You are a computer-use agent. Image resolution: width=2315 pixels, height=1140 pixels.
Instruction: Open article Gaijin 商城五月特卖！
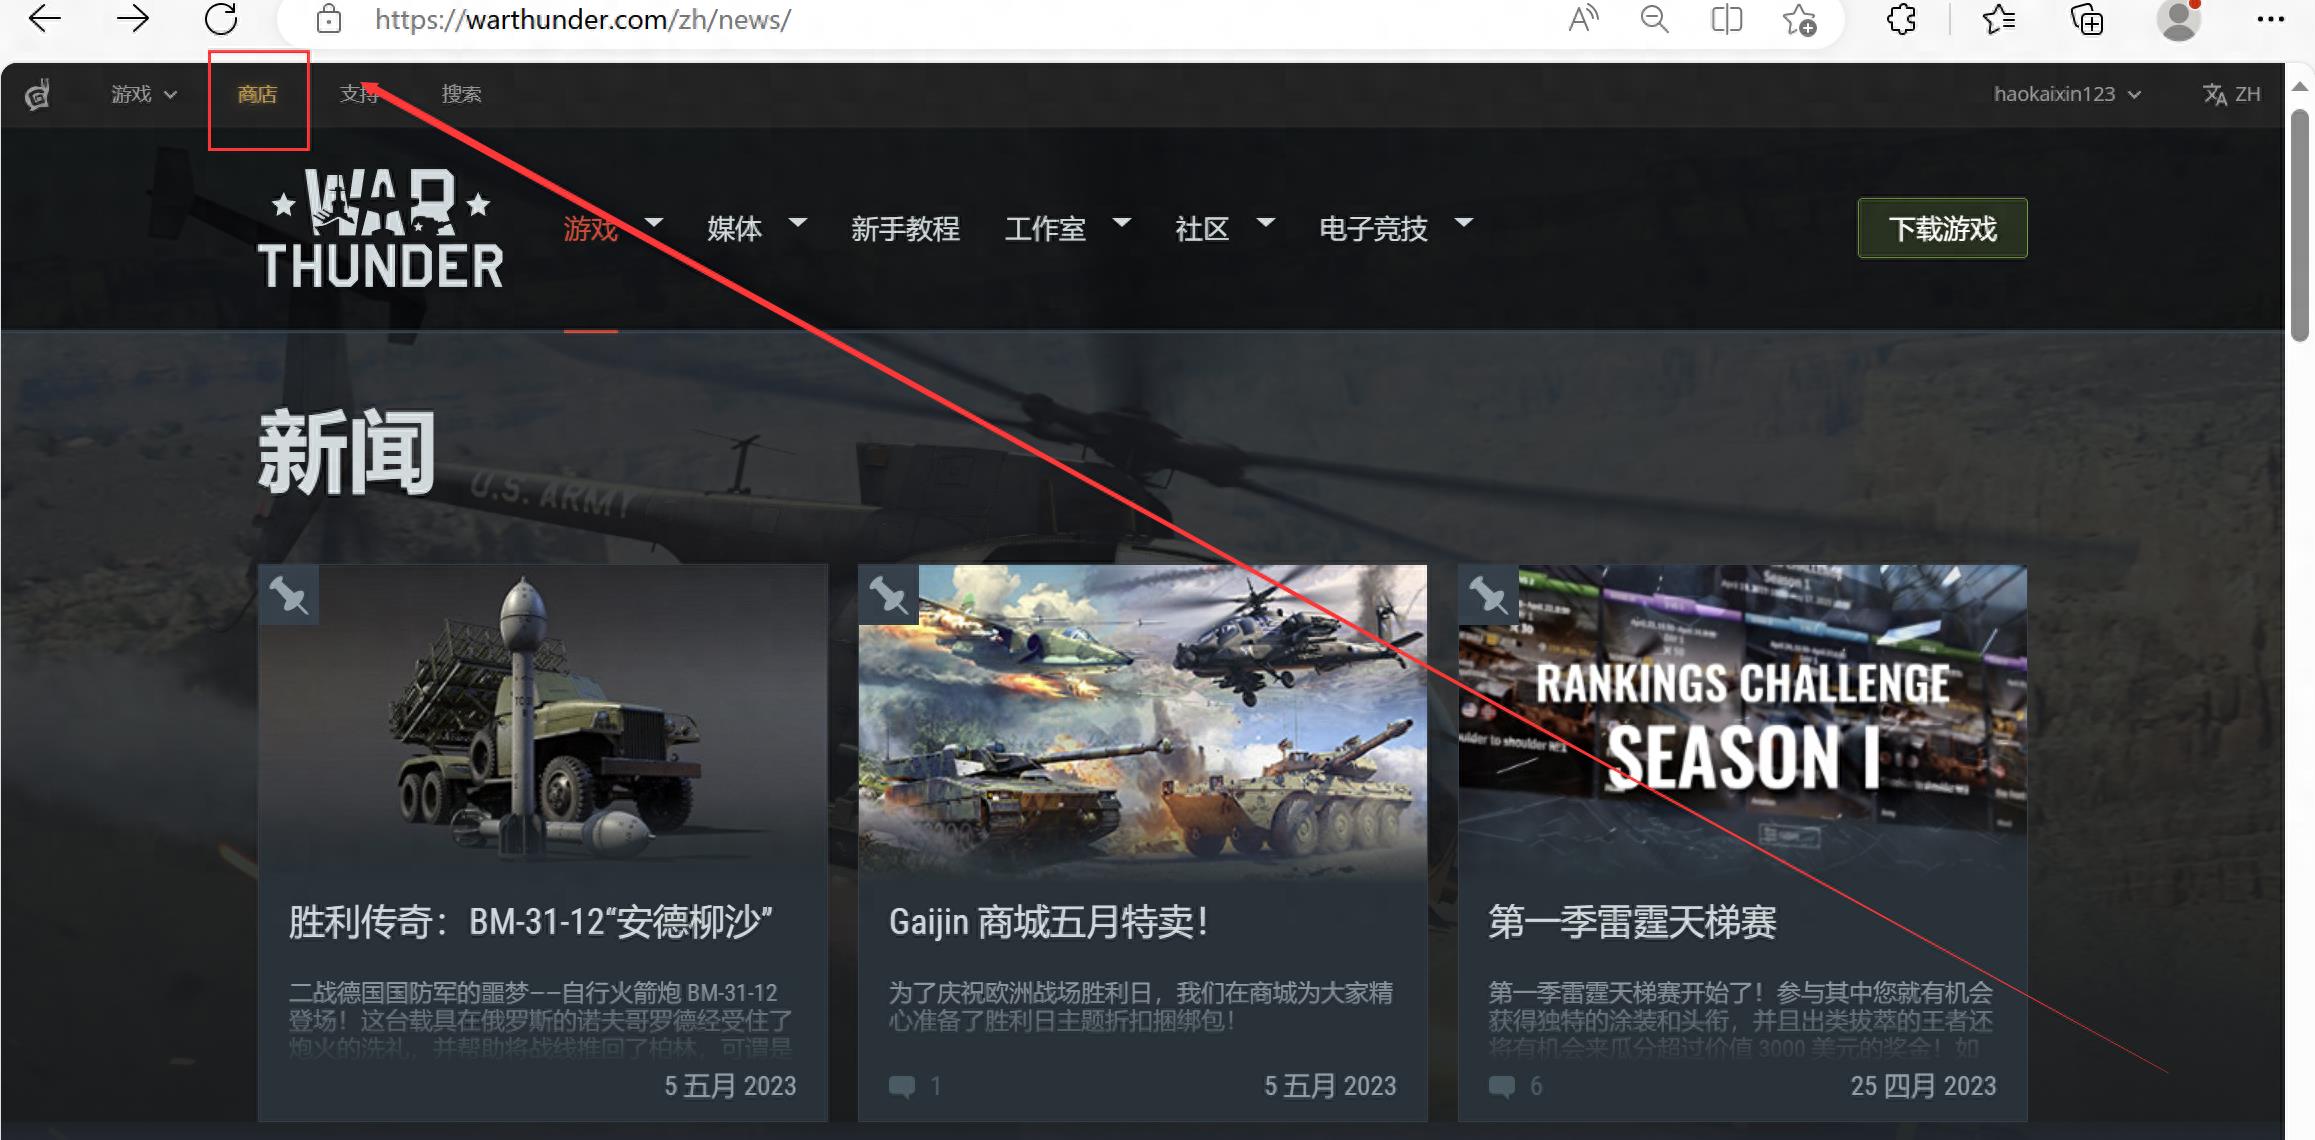[1049, 922]
